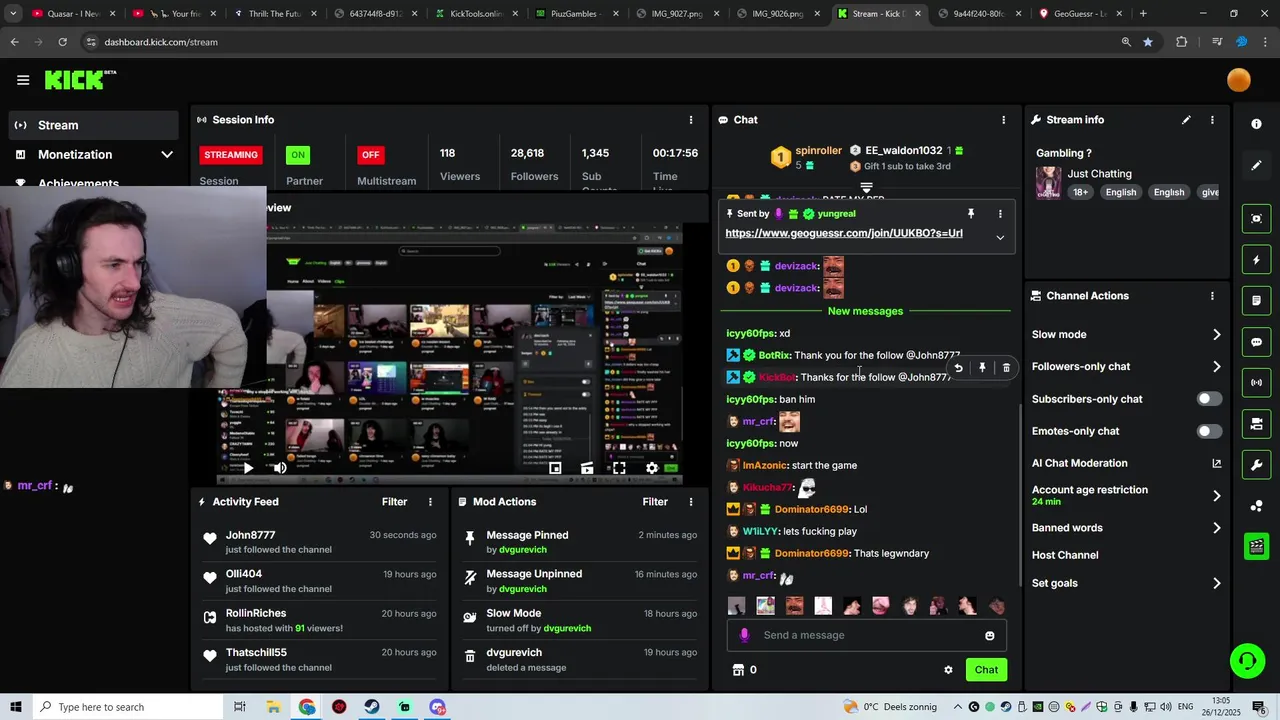Click the green headset support button
The height and width of the screenshot is (720, 1280).
pos(1246,661)
